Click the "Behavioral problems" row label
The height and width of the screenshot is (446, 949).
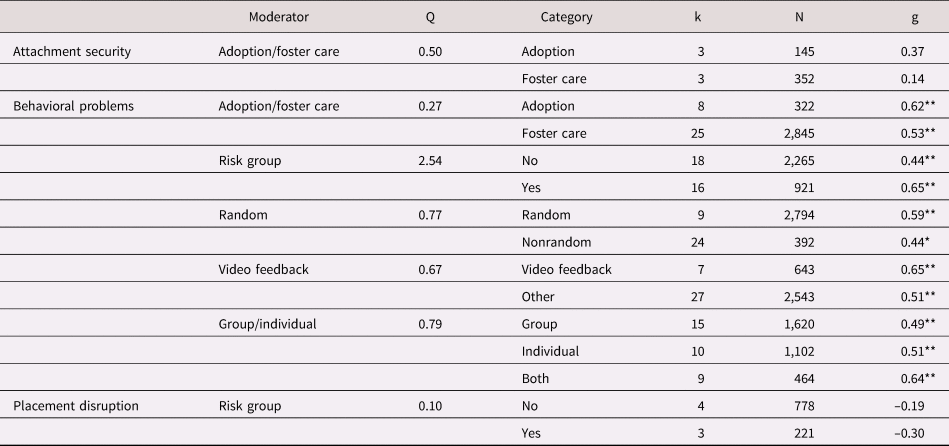pos(69,106)
